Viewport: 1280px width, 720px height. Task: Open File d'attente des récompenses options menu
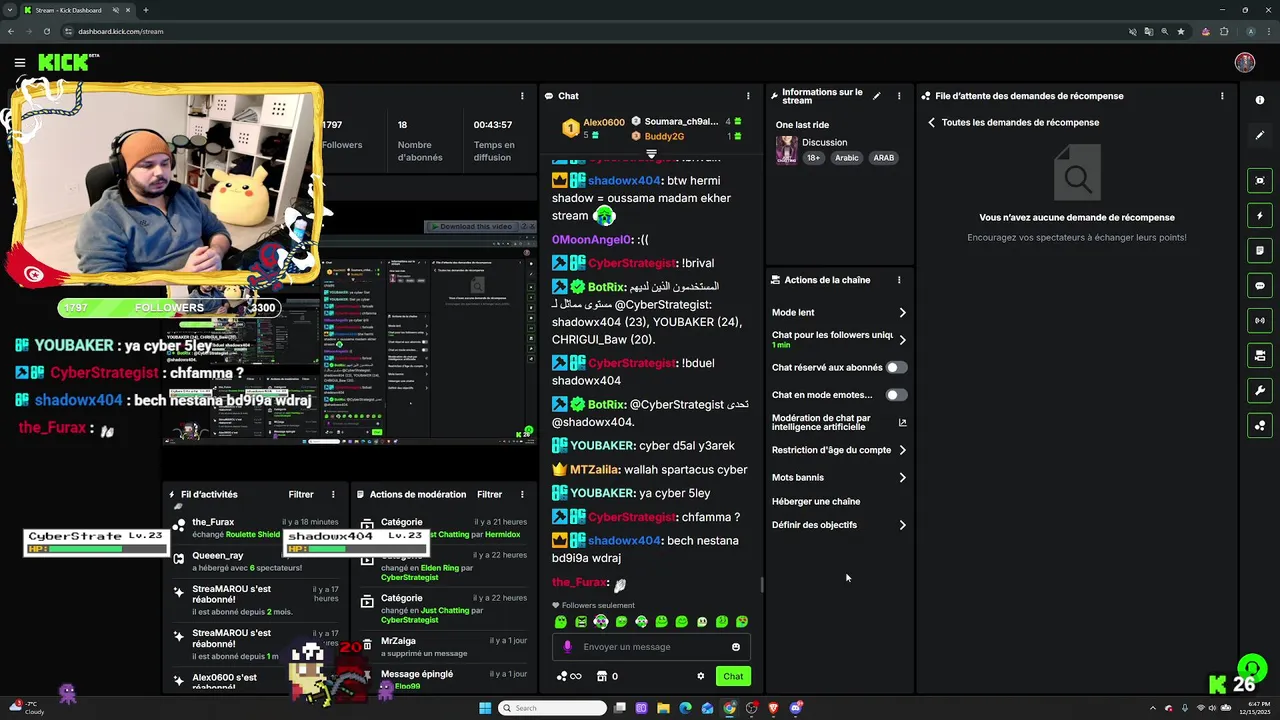click(1222, 96)
